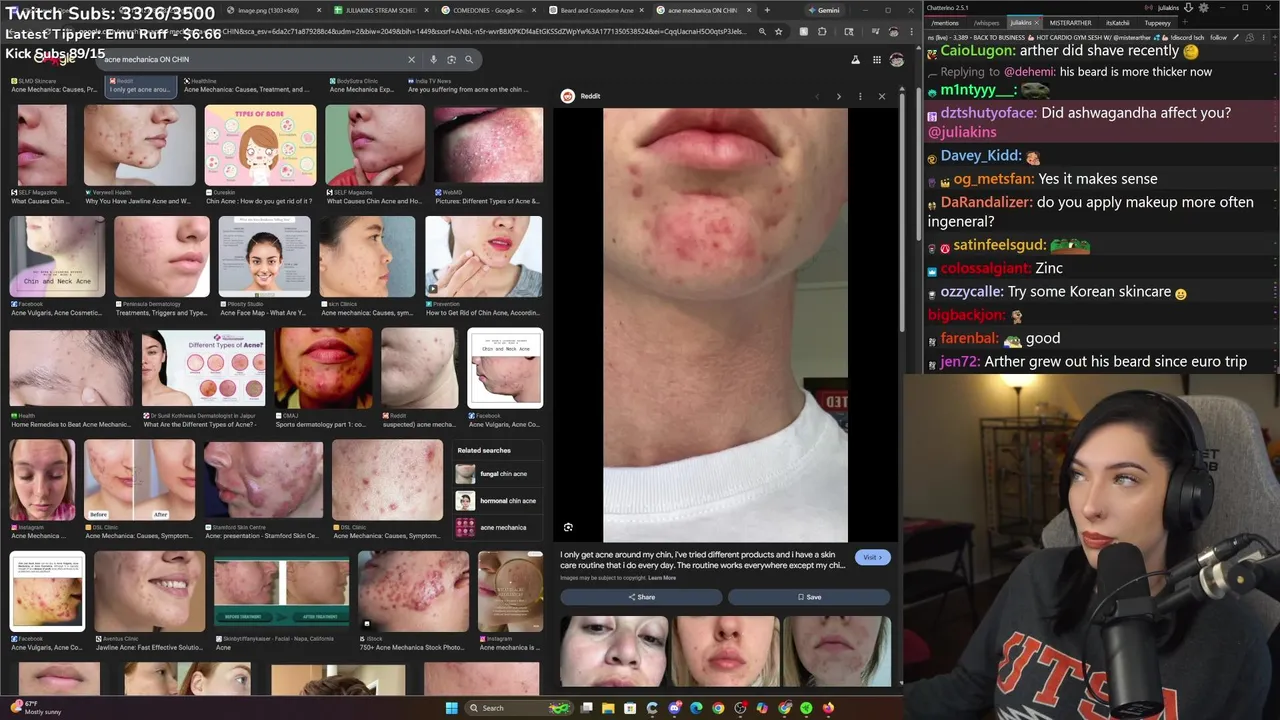This screenshot has height=720, width=1280.
Task: Follow the Learn More copyright link
Action: pyautogui.click(x=662, y=578)
